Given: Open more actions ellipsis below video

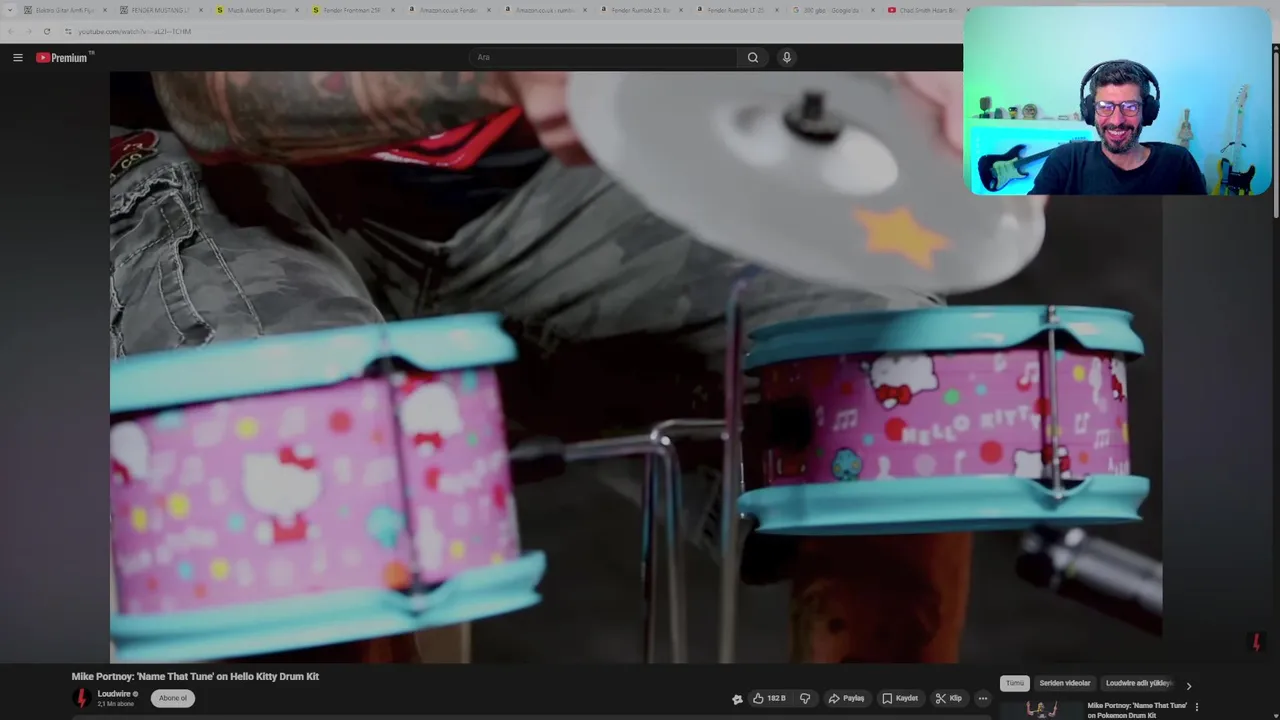Looking at the screenshot, I should coord(983,698).
